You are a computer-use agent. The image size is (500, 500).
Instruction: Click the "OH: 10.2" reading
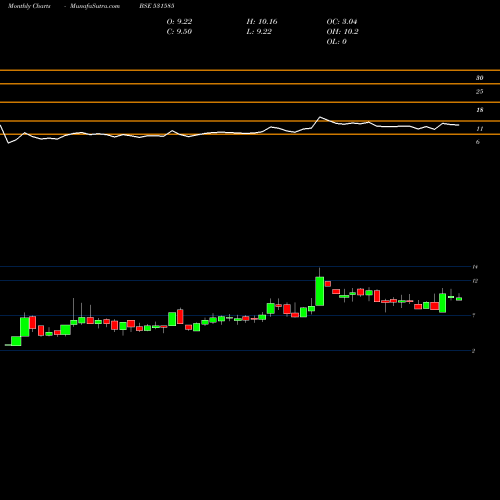click(x=343, y=32)
